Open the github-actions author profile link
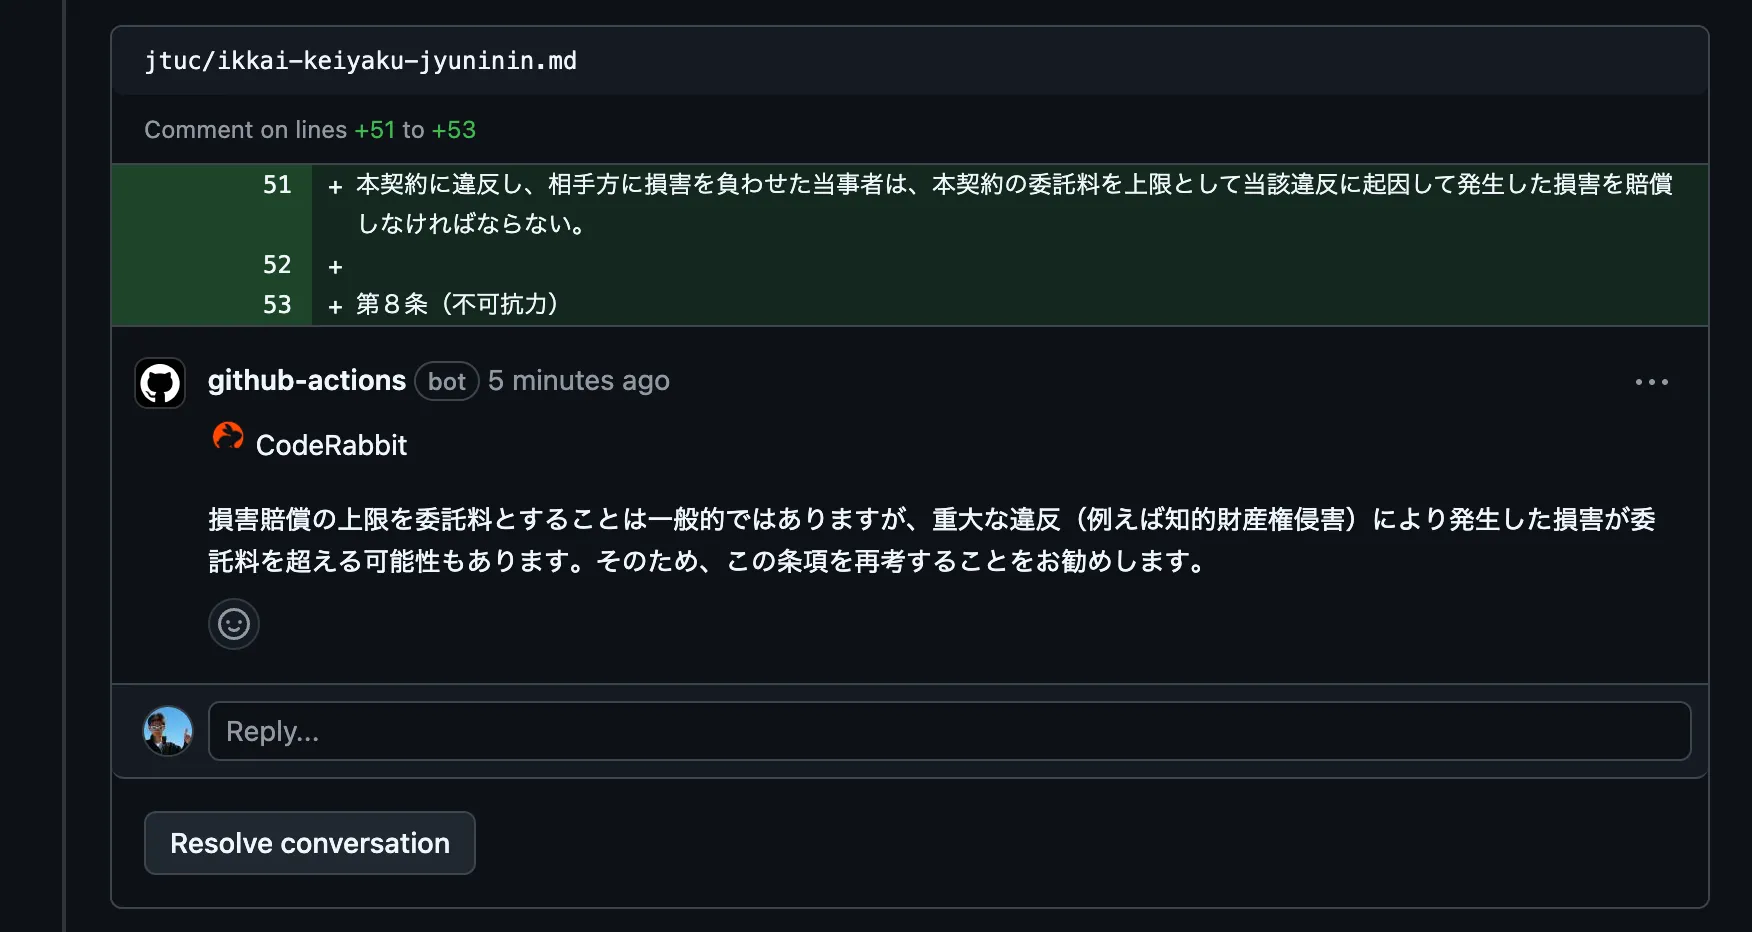 pos(306,381)
